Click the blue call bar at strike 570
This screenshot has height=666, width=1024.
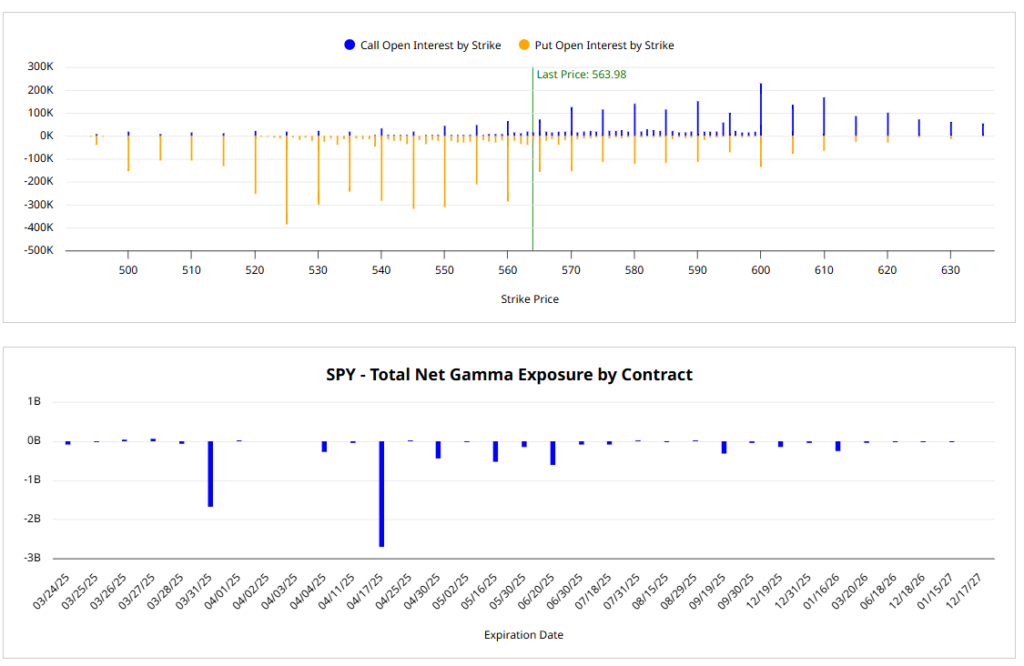pyautogui.click(x=571, y=121)
